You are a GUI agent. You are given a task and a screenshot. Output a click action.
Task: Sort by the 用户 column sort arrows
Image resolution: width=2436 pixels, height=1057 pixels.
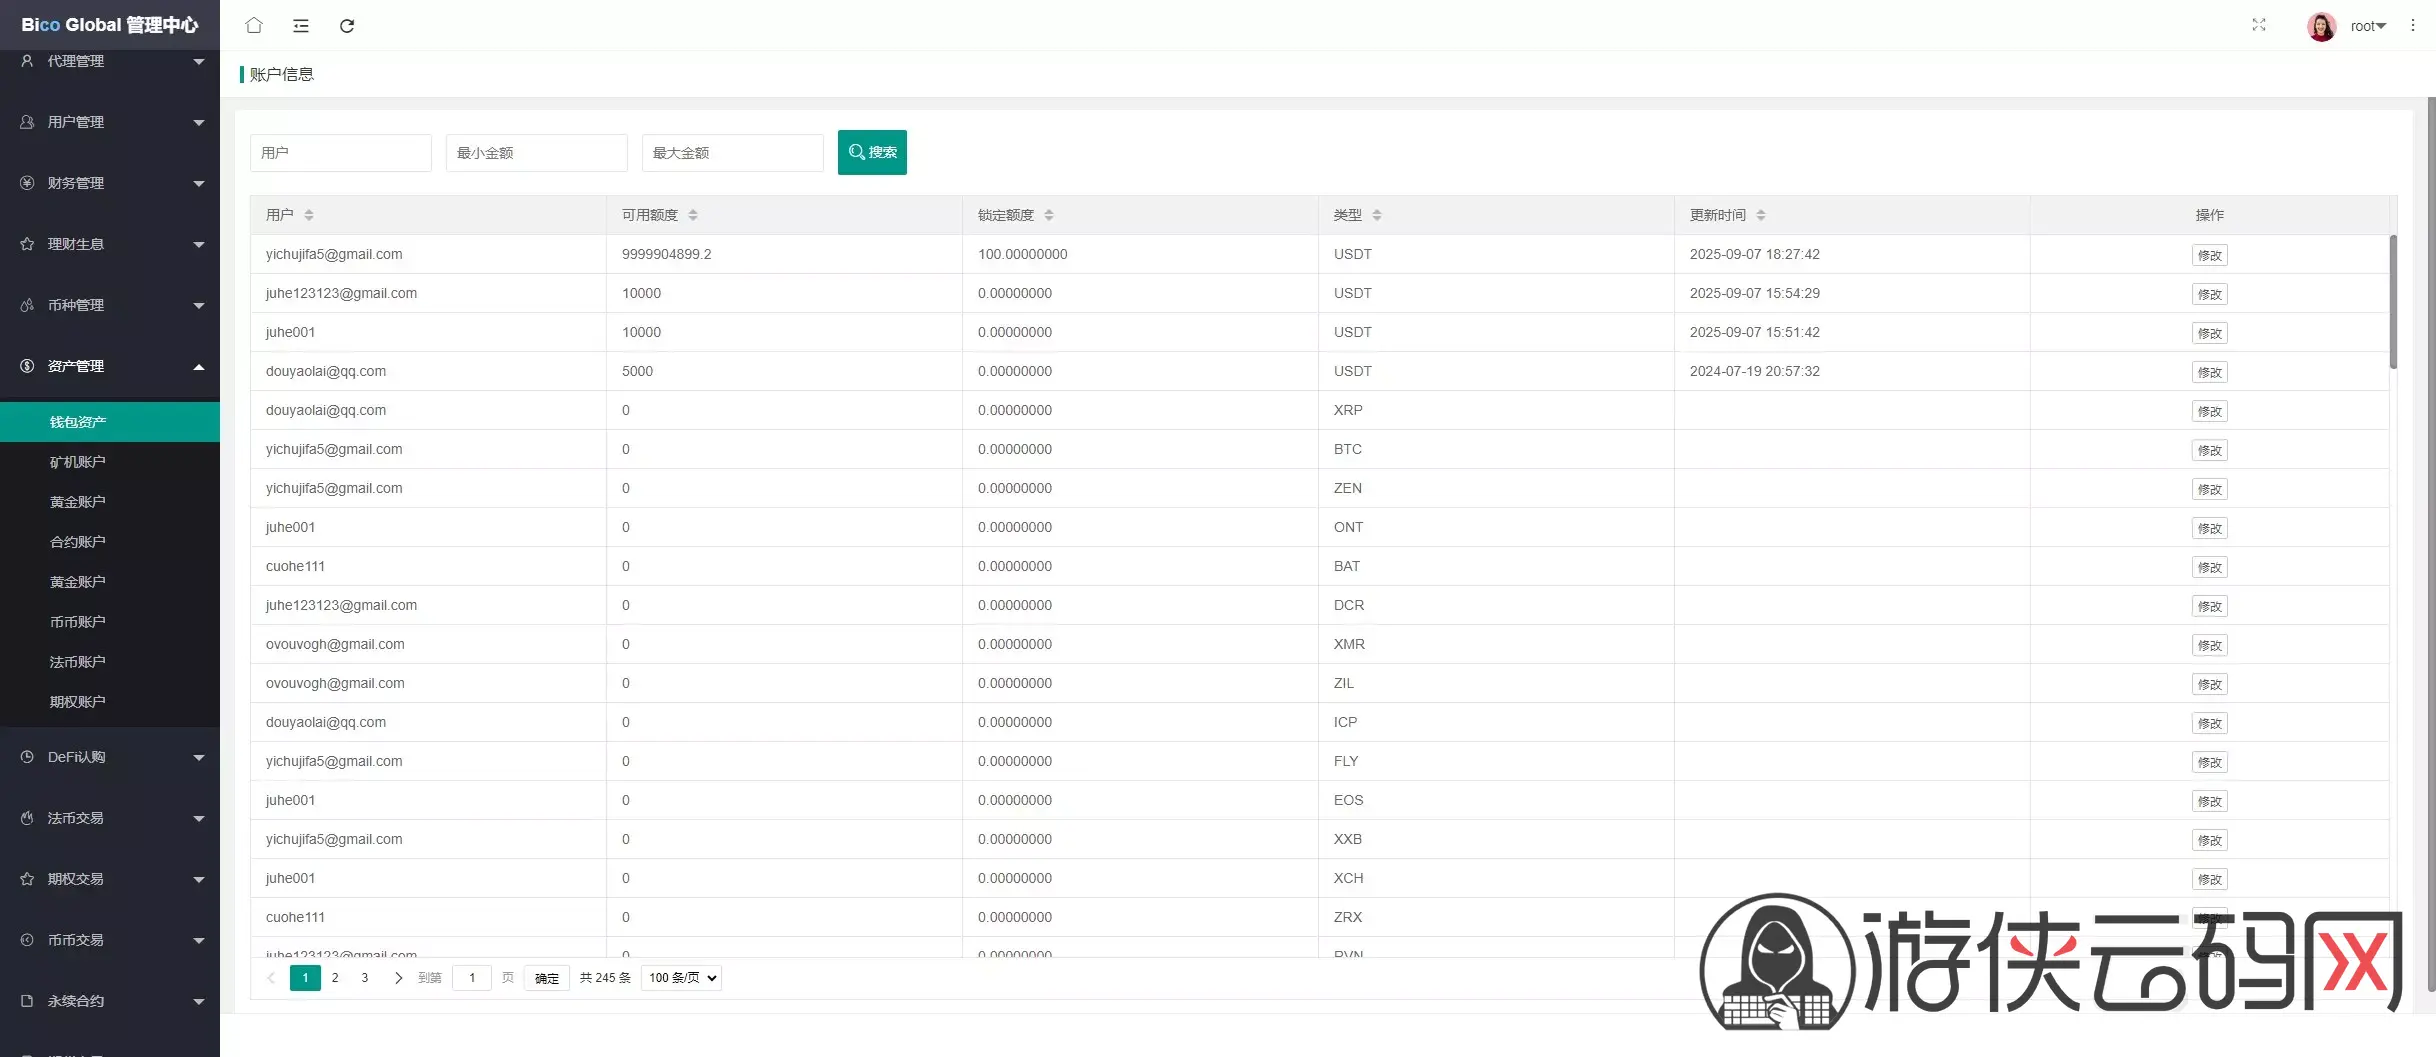[309, 215]
